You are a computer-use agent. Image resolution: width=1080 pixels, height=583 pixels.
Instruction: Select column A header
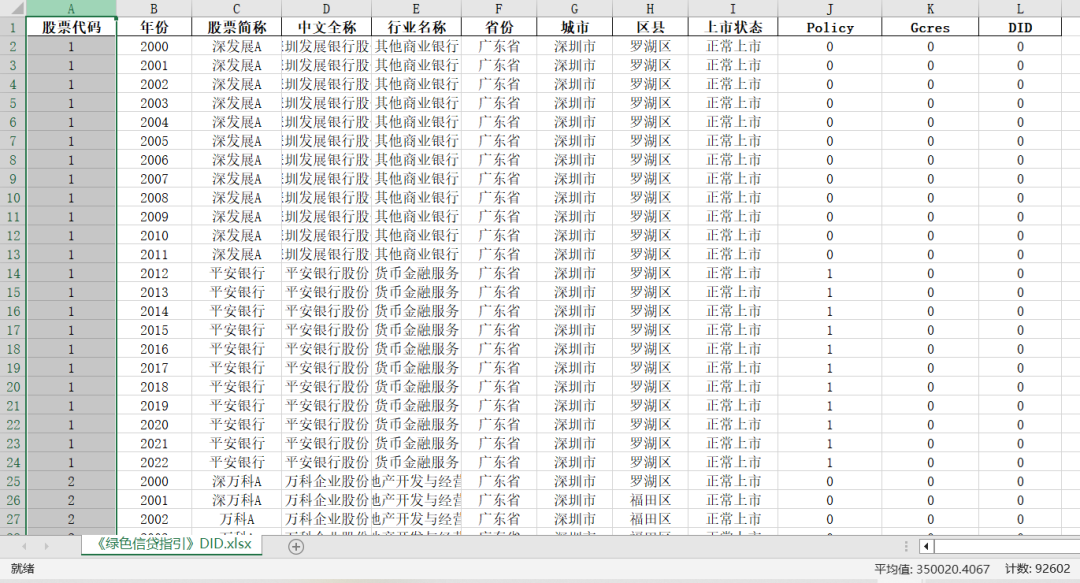pos(71,9)
